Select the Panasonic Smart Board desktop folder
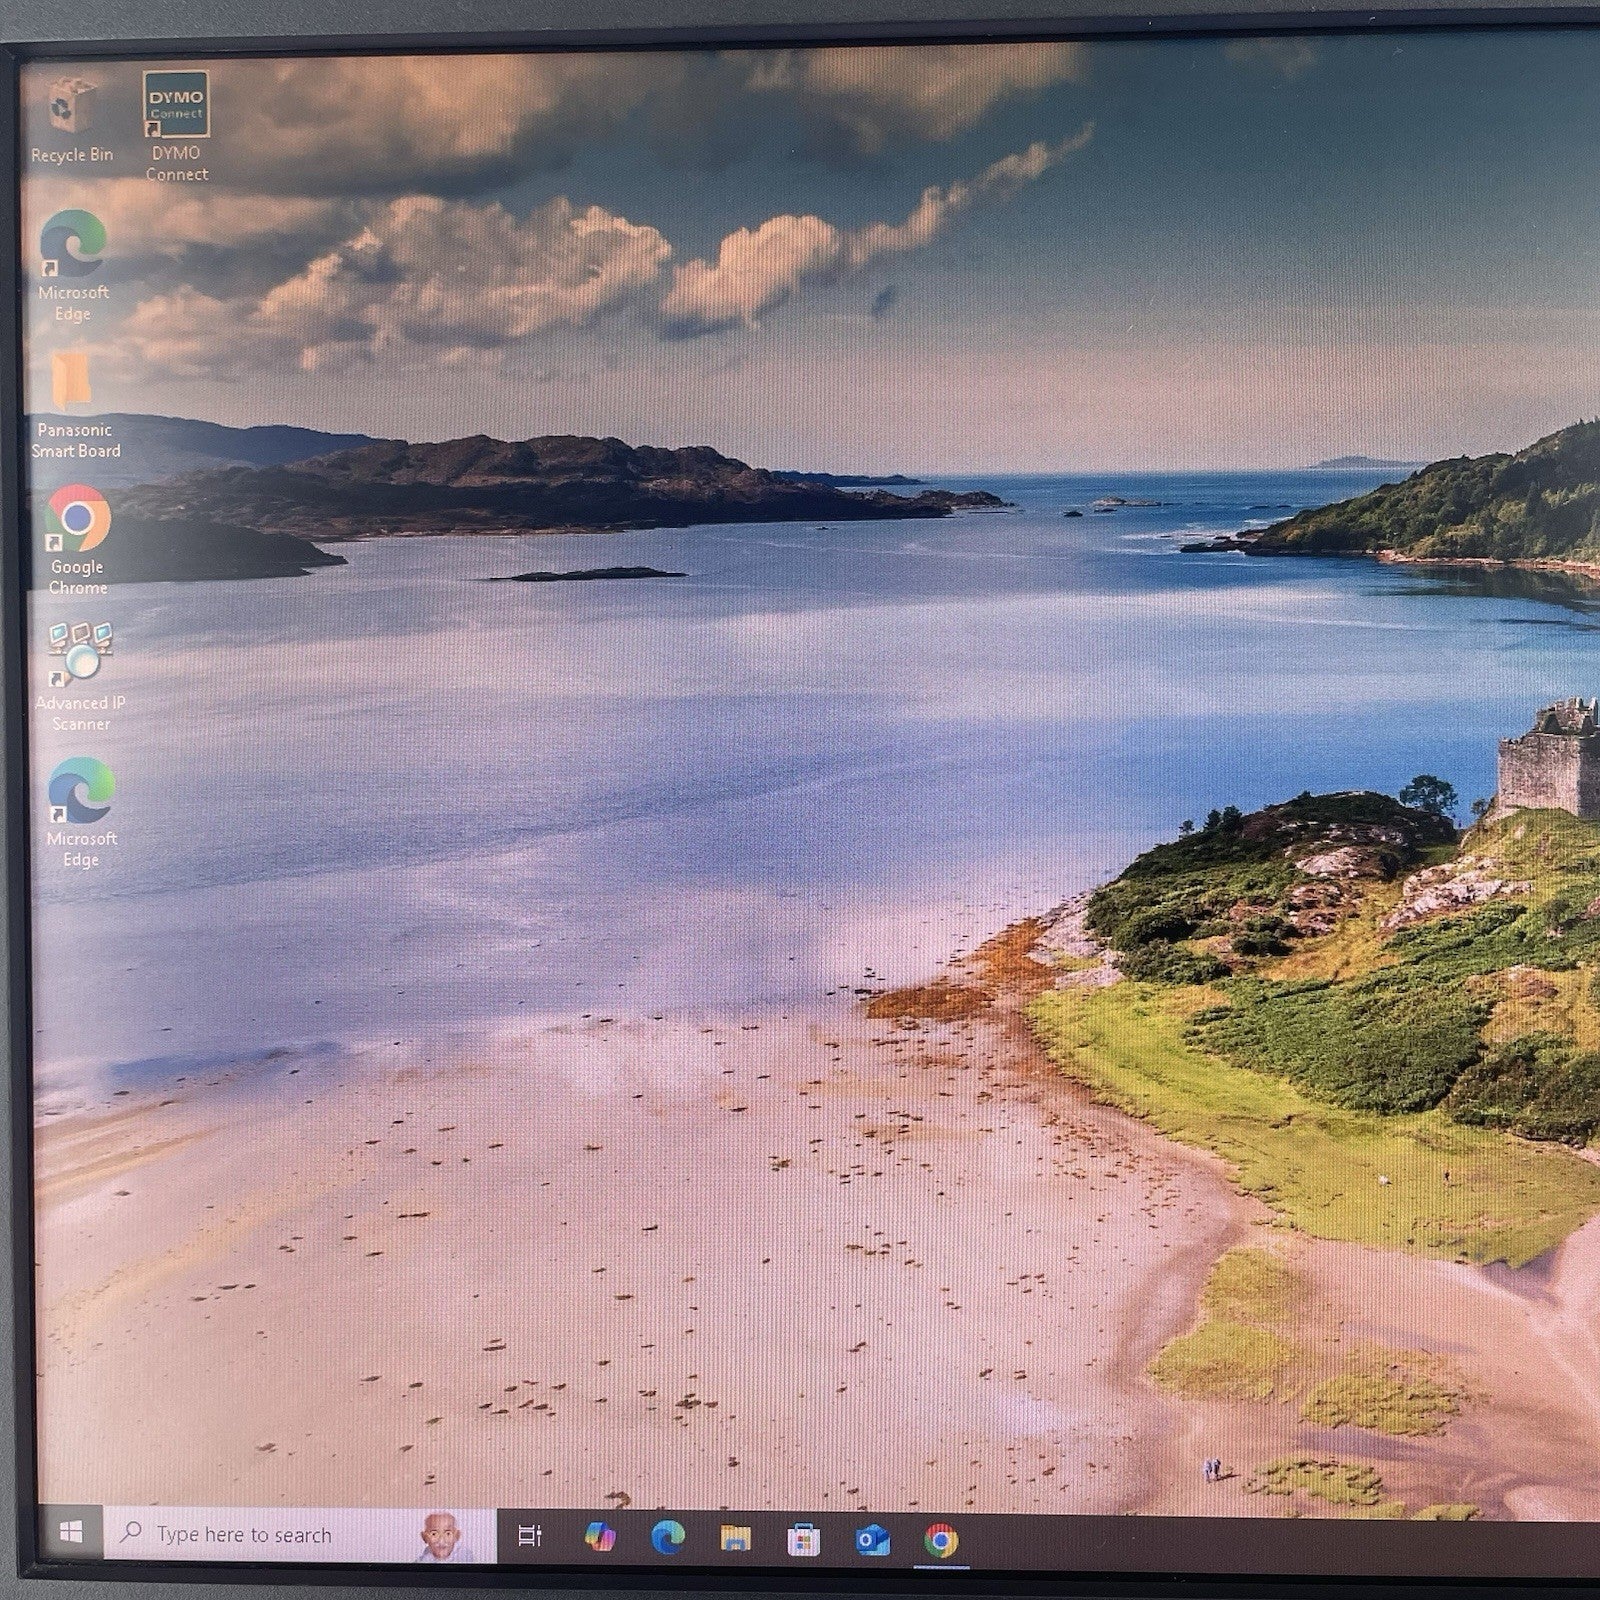Screen dimensions: 1600x1600 (72, 381)
